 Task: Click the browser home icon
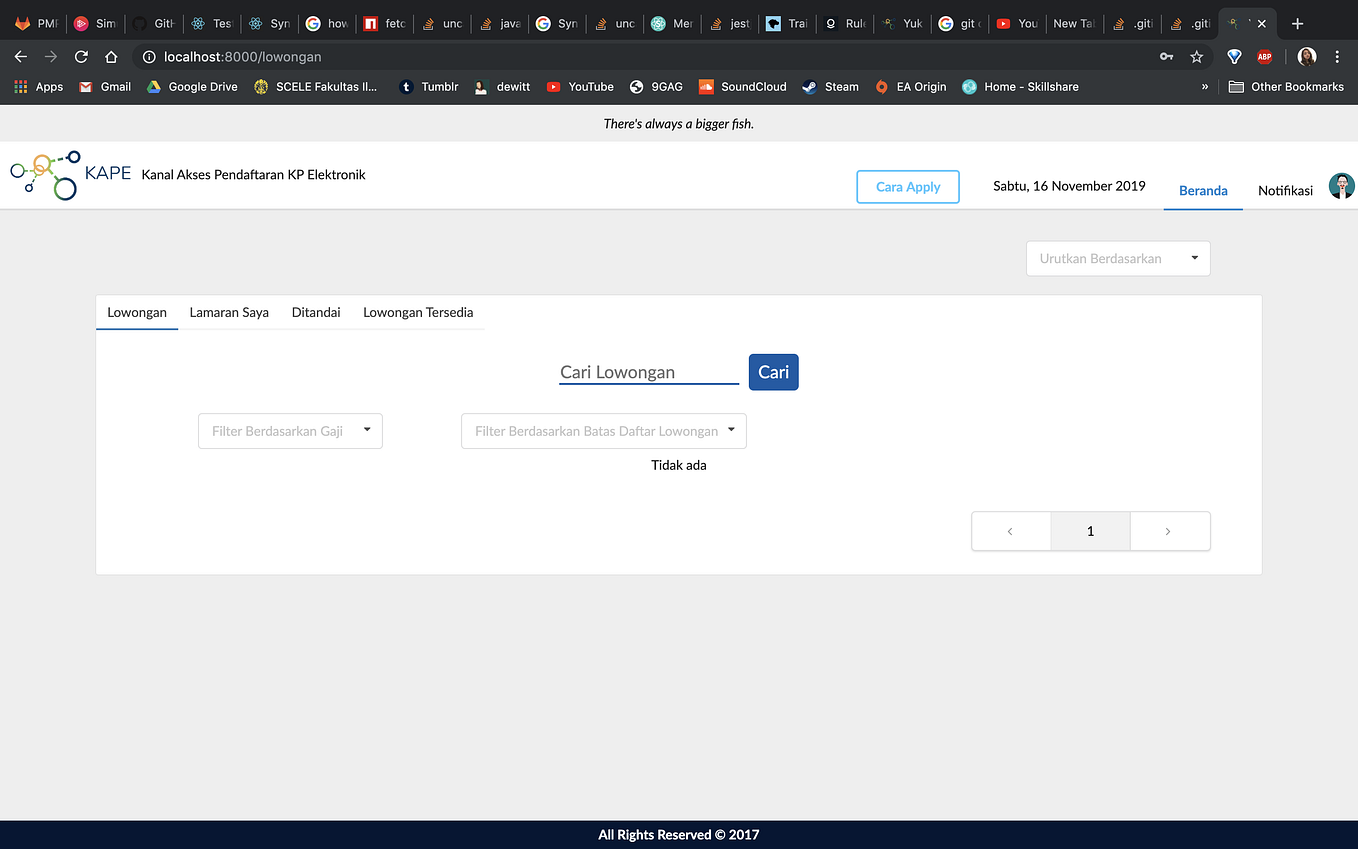[x=112, y=57]
